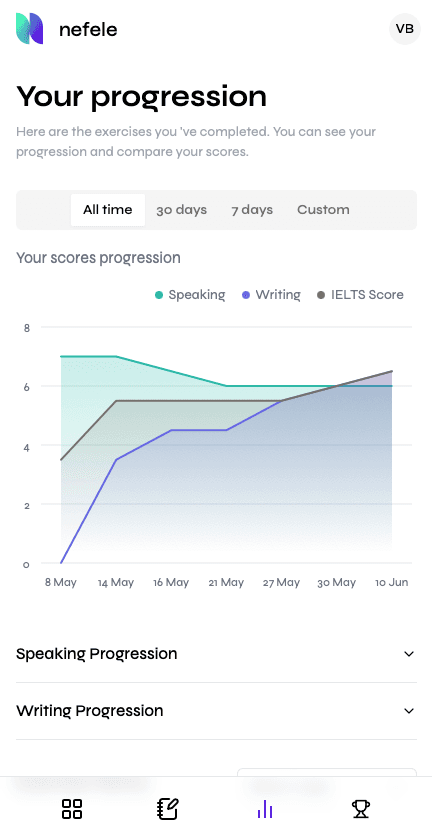
Task: Select the progression bar chart icon
Action: click(x=265, y=809)
